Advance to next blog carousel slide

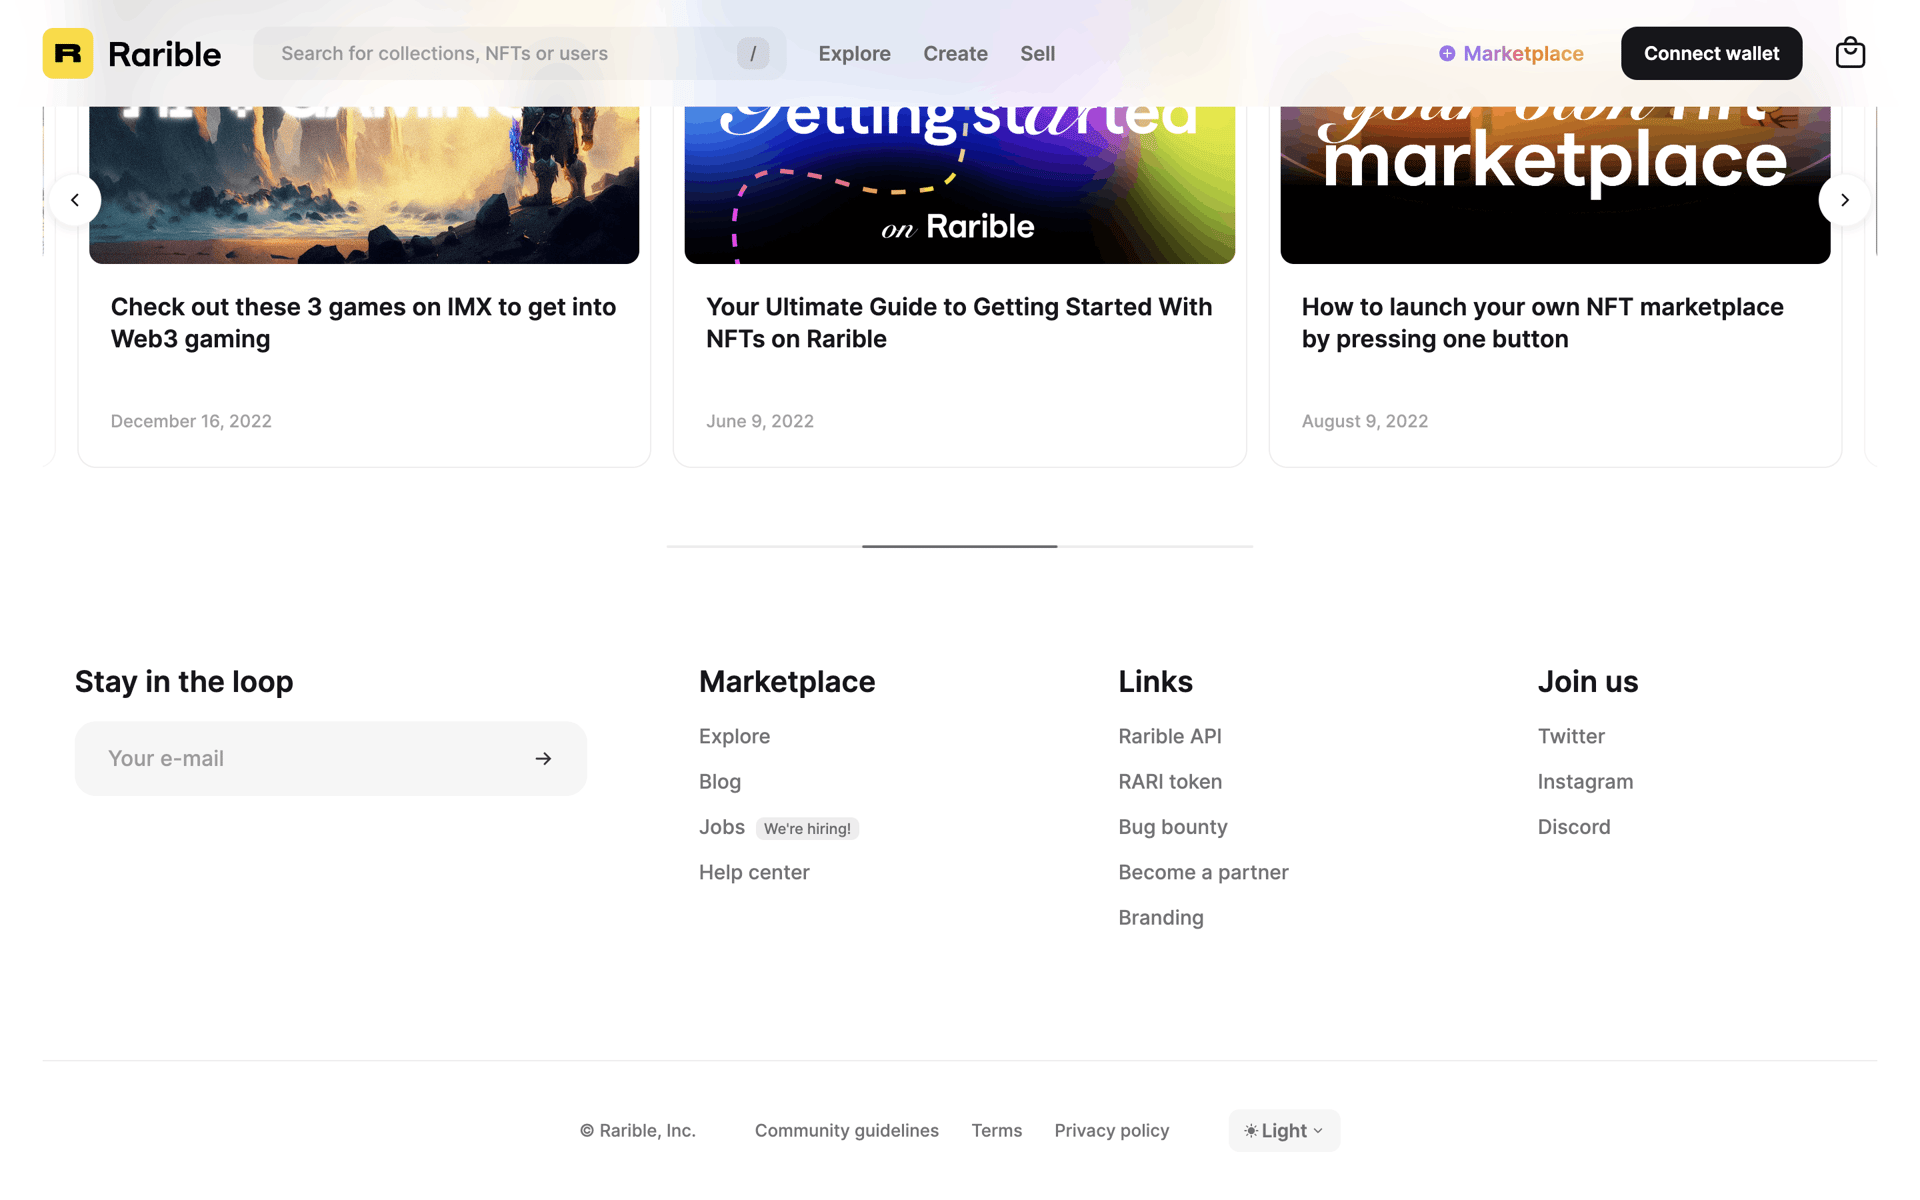[x=1845, y=200]
